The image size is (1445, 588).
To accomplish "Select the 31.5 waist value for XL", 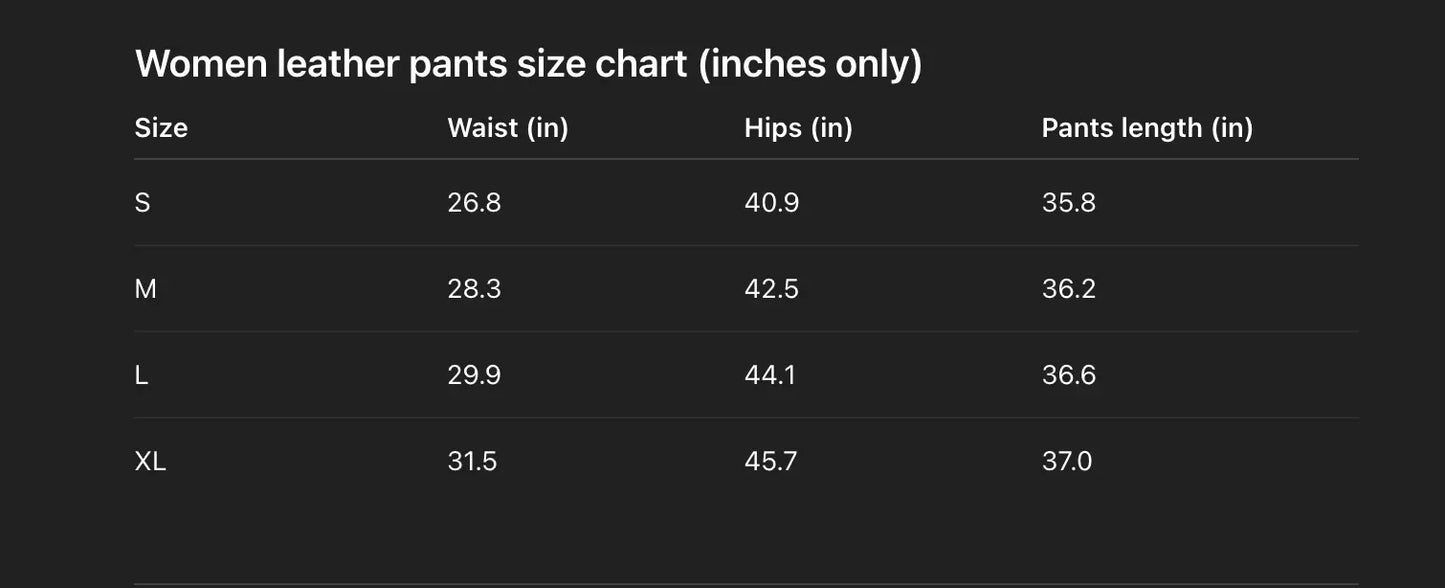I will pyautogui.click(x=472, y=461).
